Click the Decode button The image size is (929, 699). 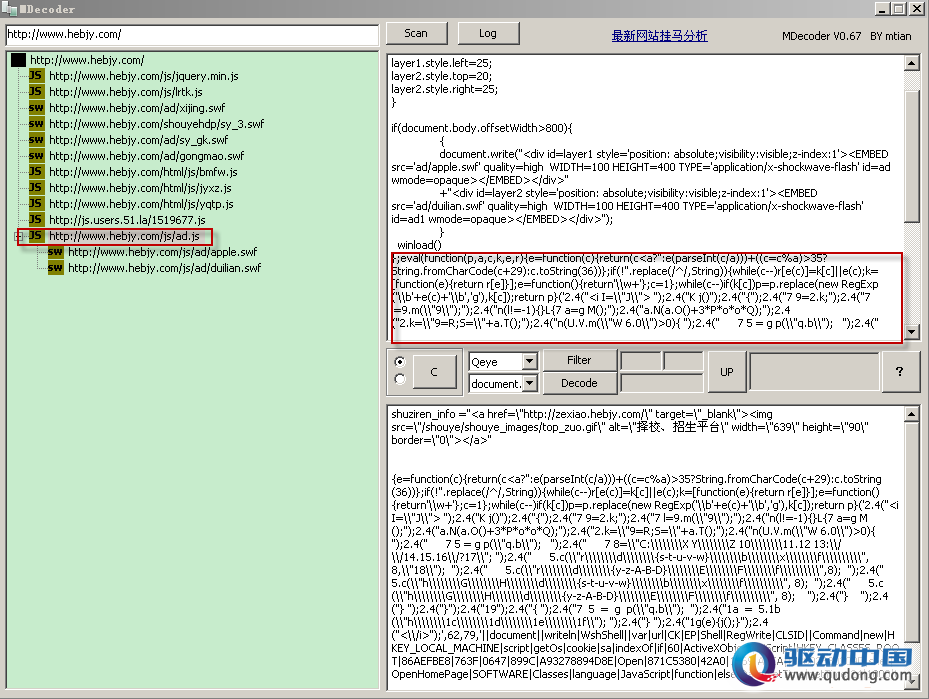pyautogui.click(x=579, y=383)
